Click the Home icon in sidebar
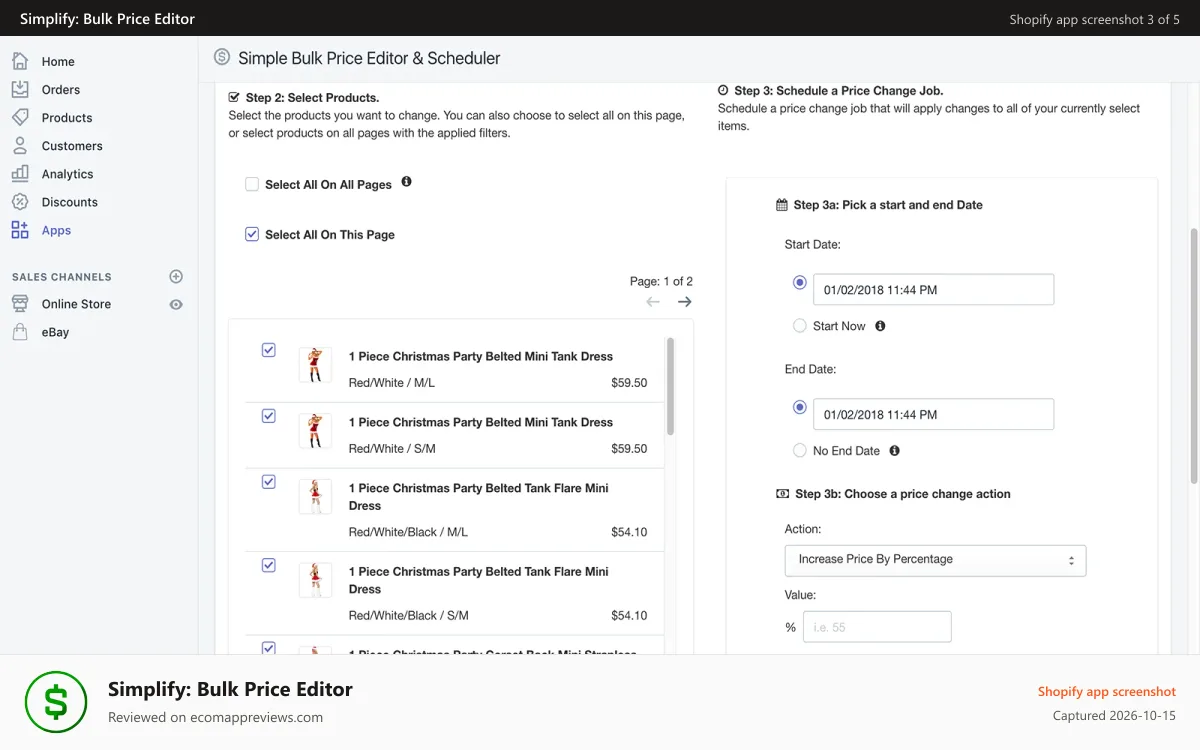 [20, 61]
